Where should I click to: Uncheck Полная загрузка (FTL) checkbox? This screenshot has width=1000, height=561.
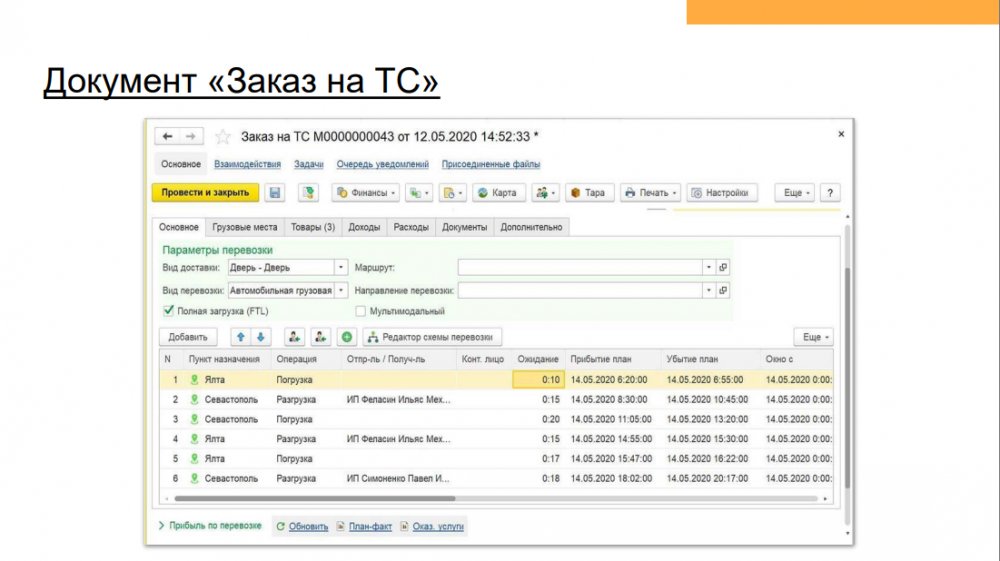click(x=169, y=311)
